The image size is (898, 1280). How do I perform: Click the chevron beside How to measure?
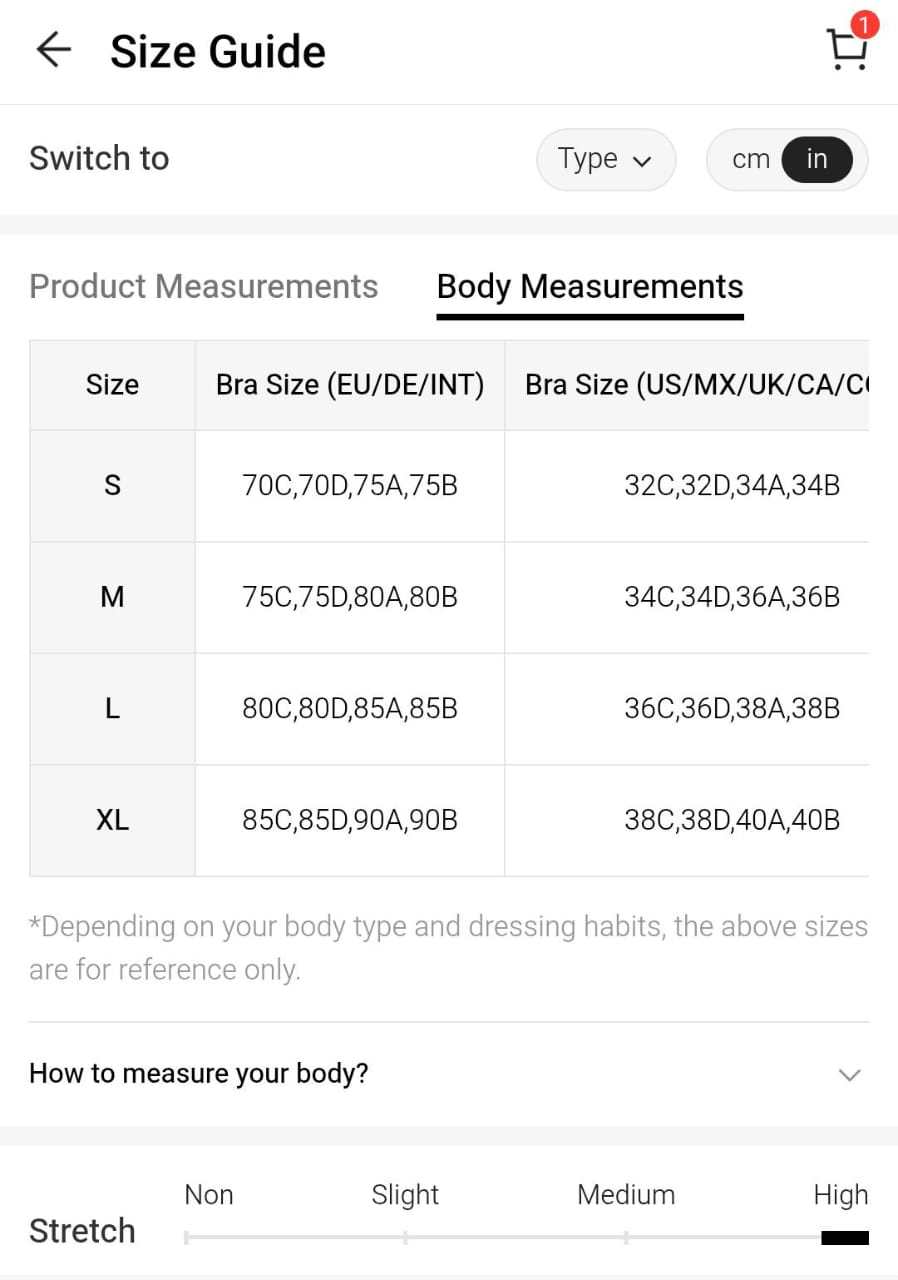(x=849, y=1075)
